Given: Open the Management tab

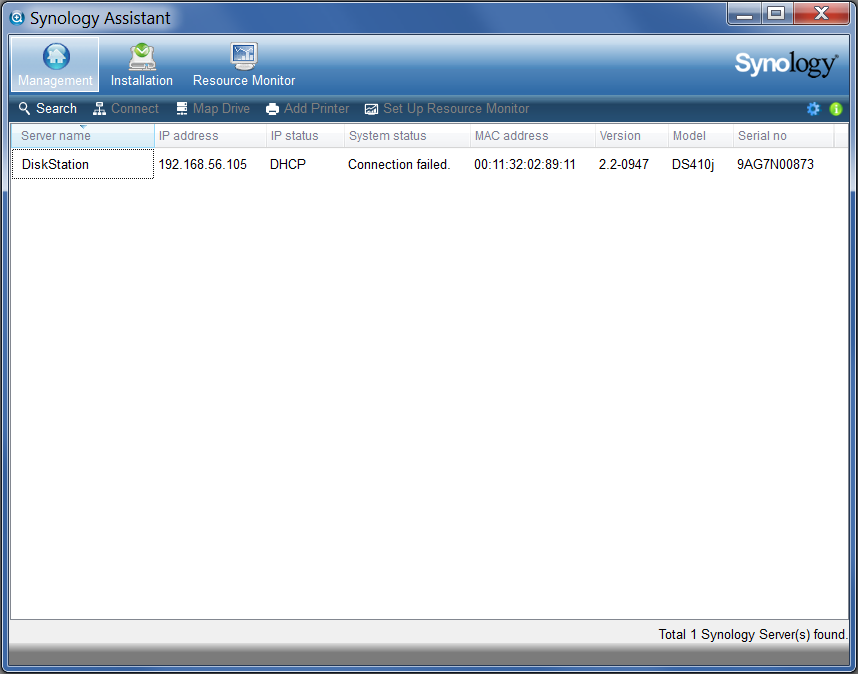Looking at the screenshot, I should coord(55,65).
